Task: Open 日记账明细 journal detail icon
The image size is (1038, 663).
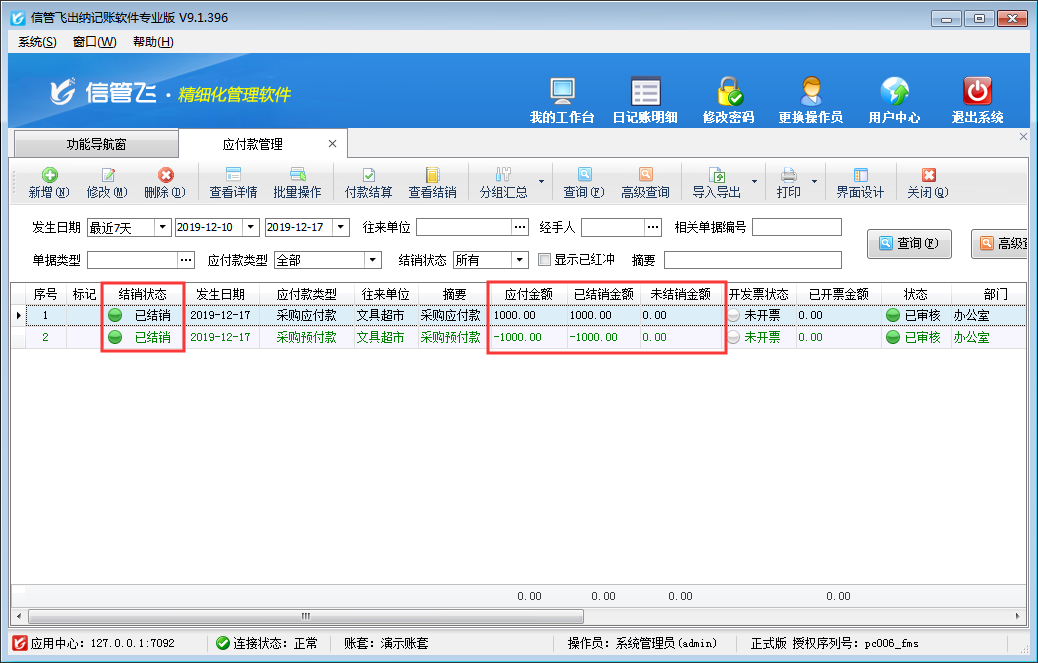Action: pos(645,92)
